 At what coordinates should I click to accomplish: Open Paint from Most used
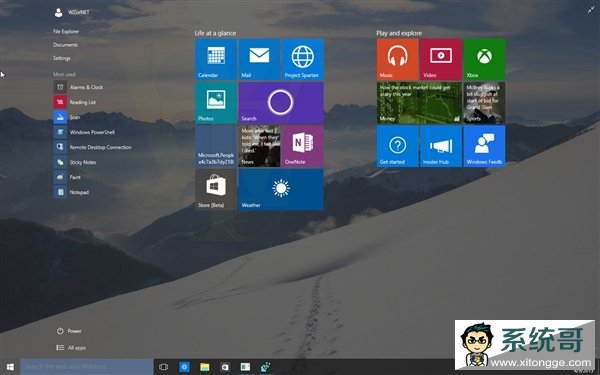click(67, 177)
